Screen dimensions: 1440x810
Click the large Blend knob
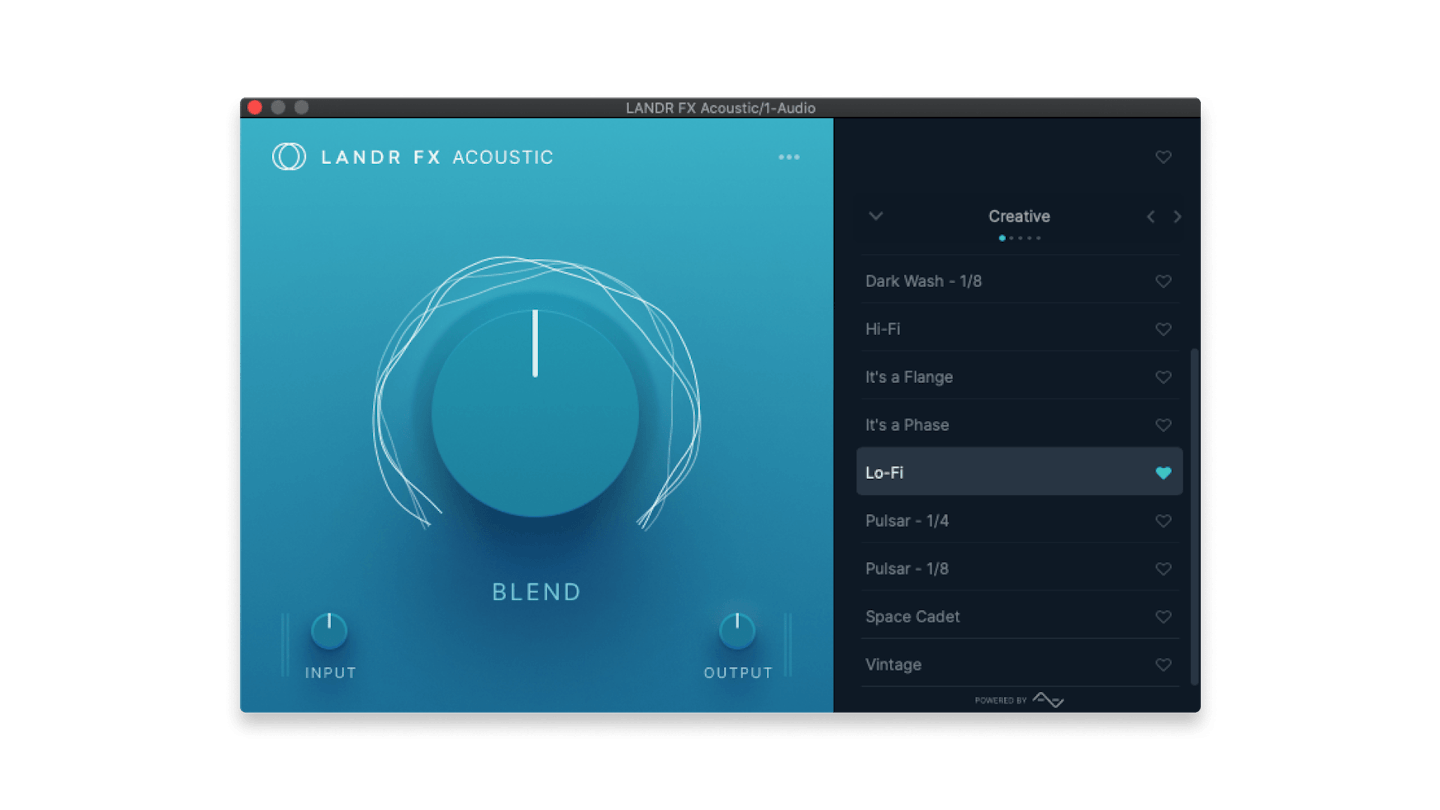click(535, 413)
